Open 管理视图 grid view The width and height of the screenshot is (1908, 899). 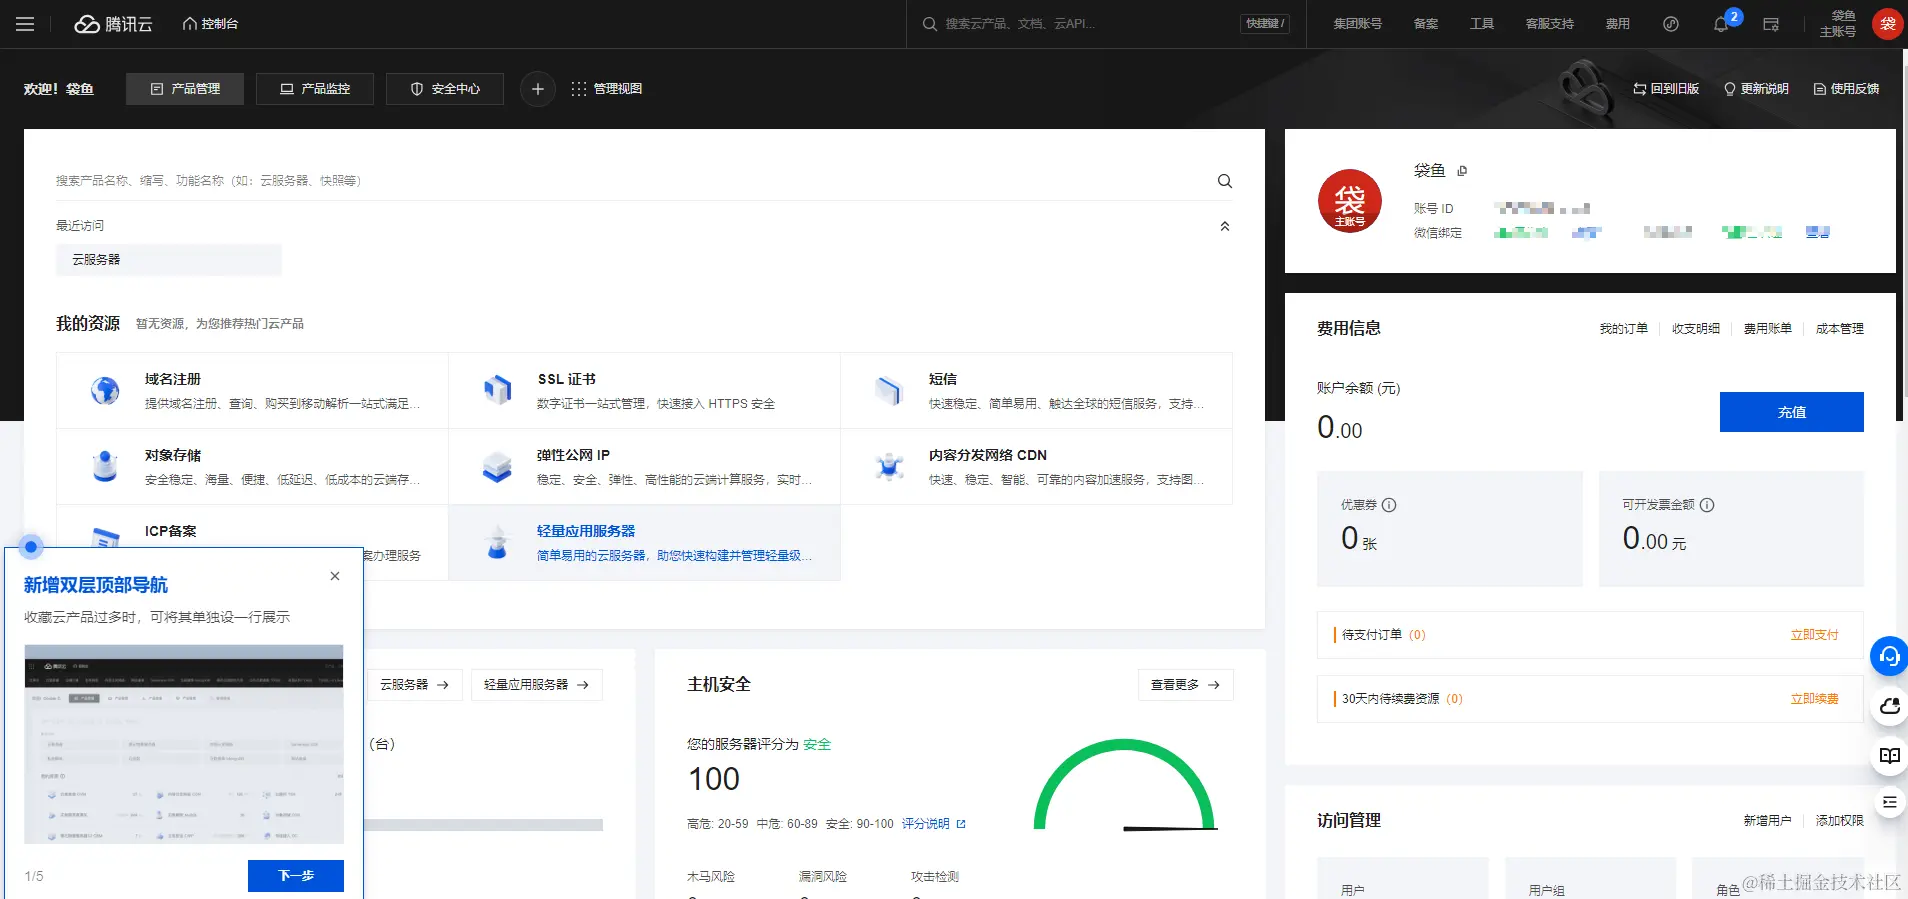pos(606,89)
